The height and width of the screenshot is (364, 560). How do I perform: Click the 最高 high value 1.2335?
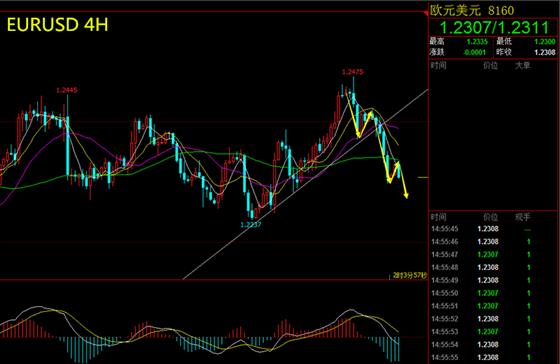click(477, 41)
